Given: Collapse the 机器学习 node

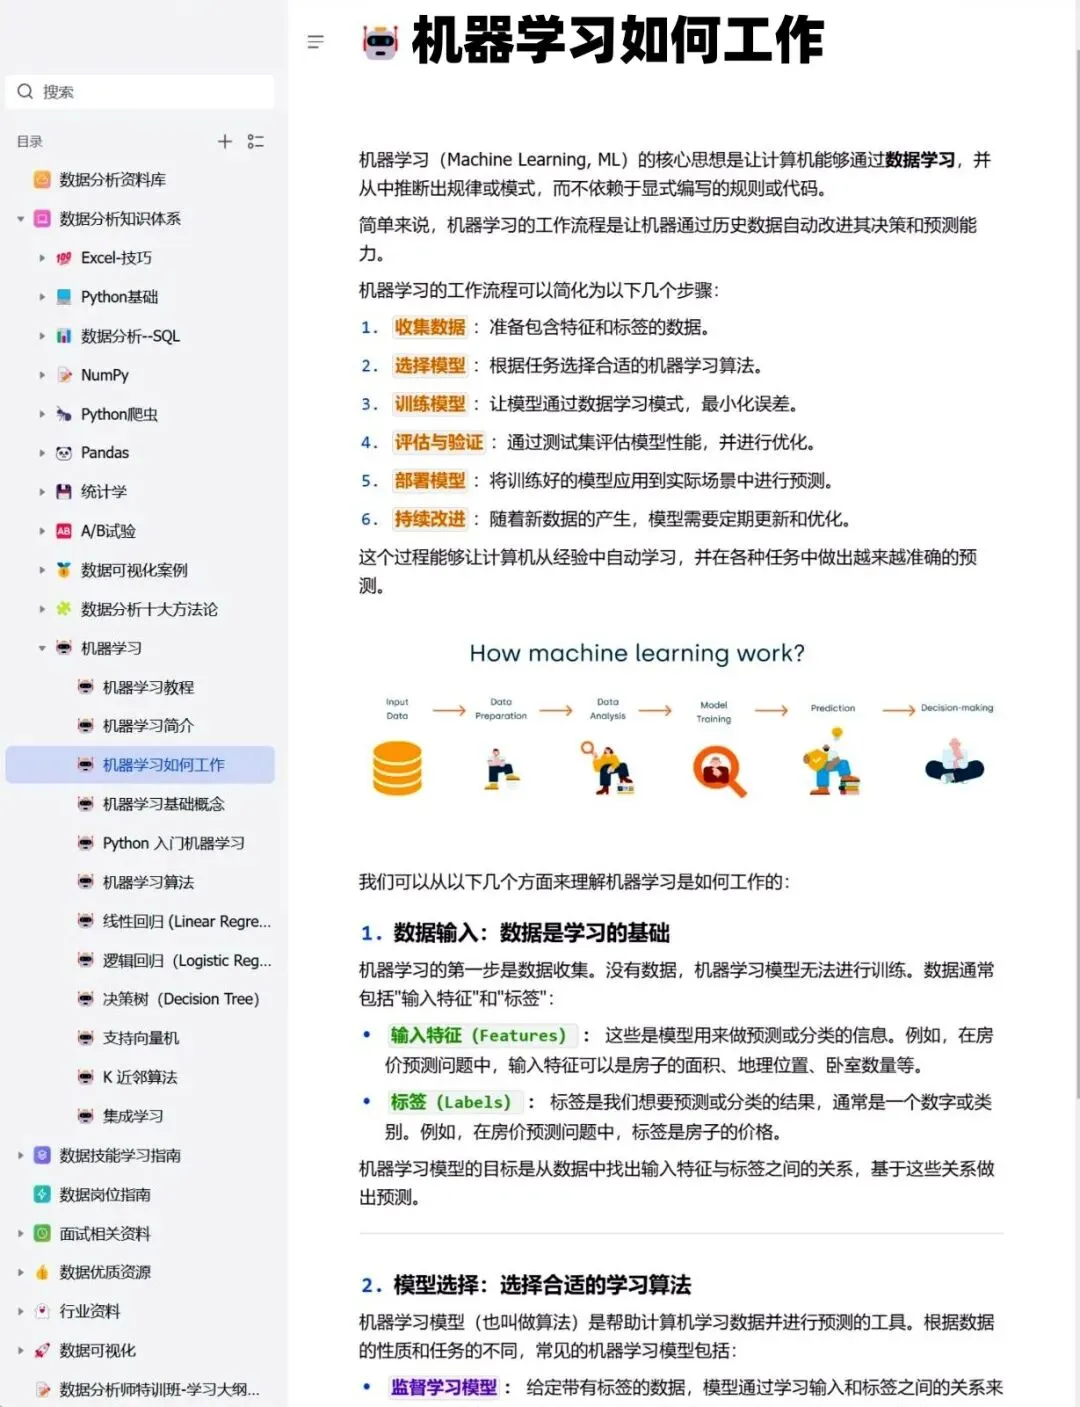Looking at the screenshot, I should tap(42, 648).
